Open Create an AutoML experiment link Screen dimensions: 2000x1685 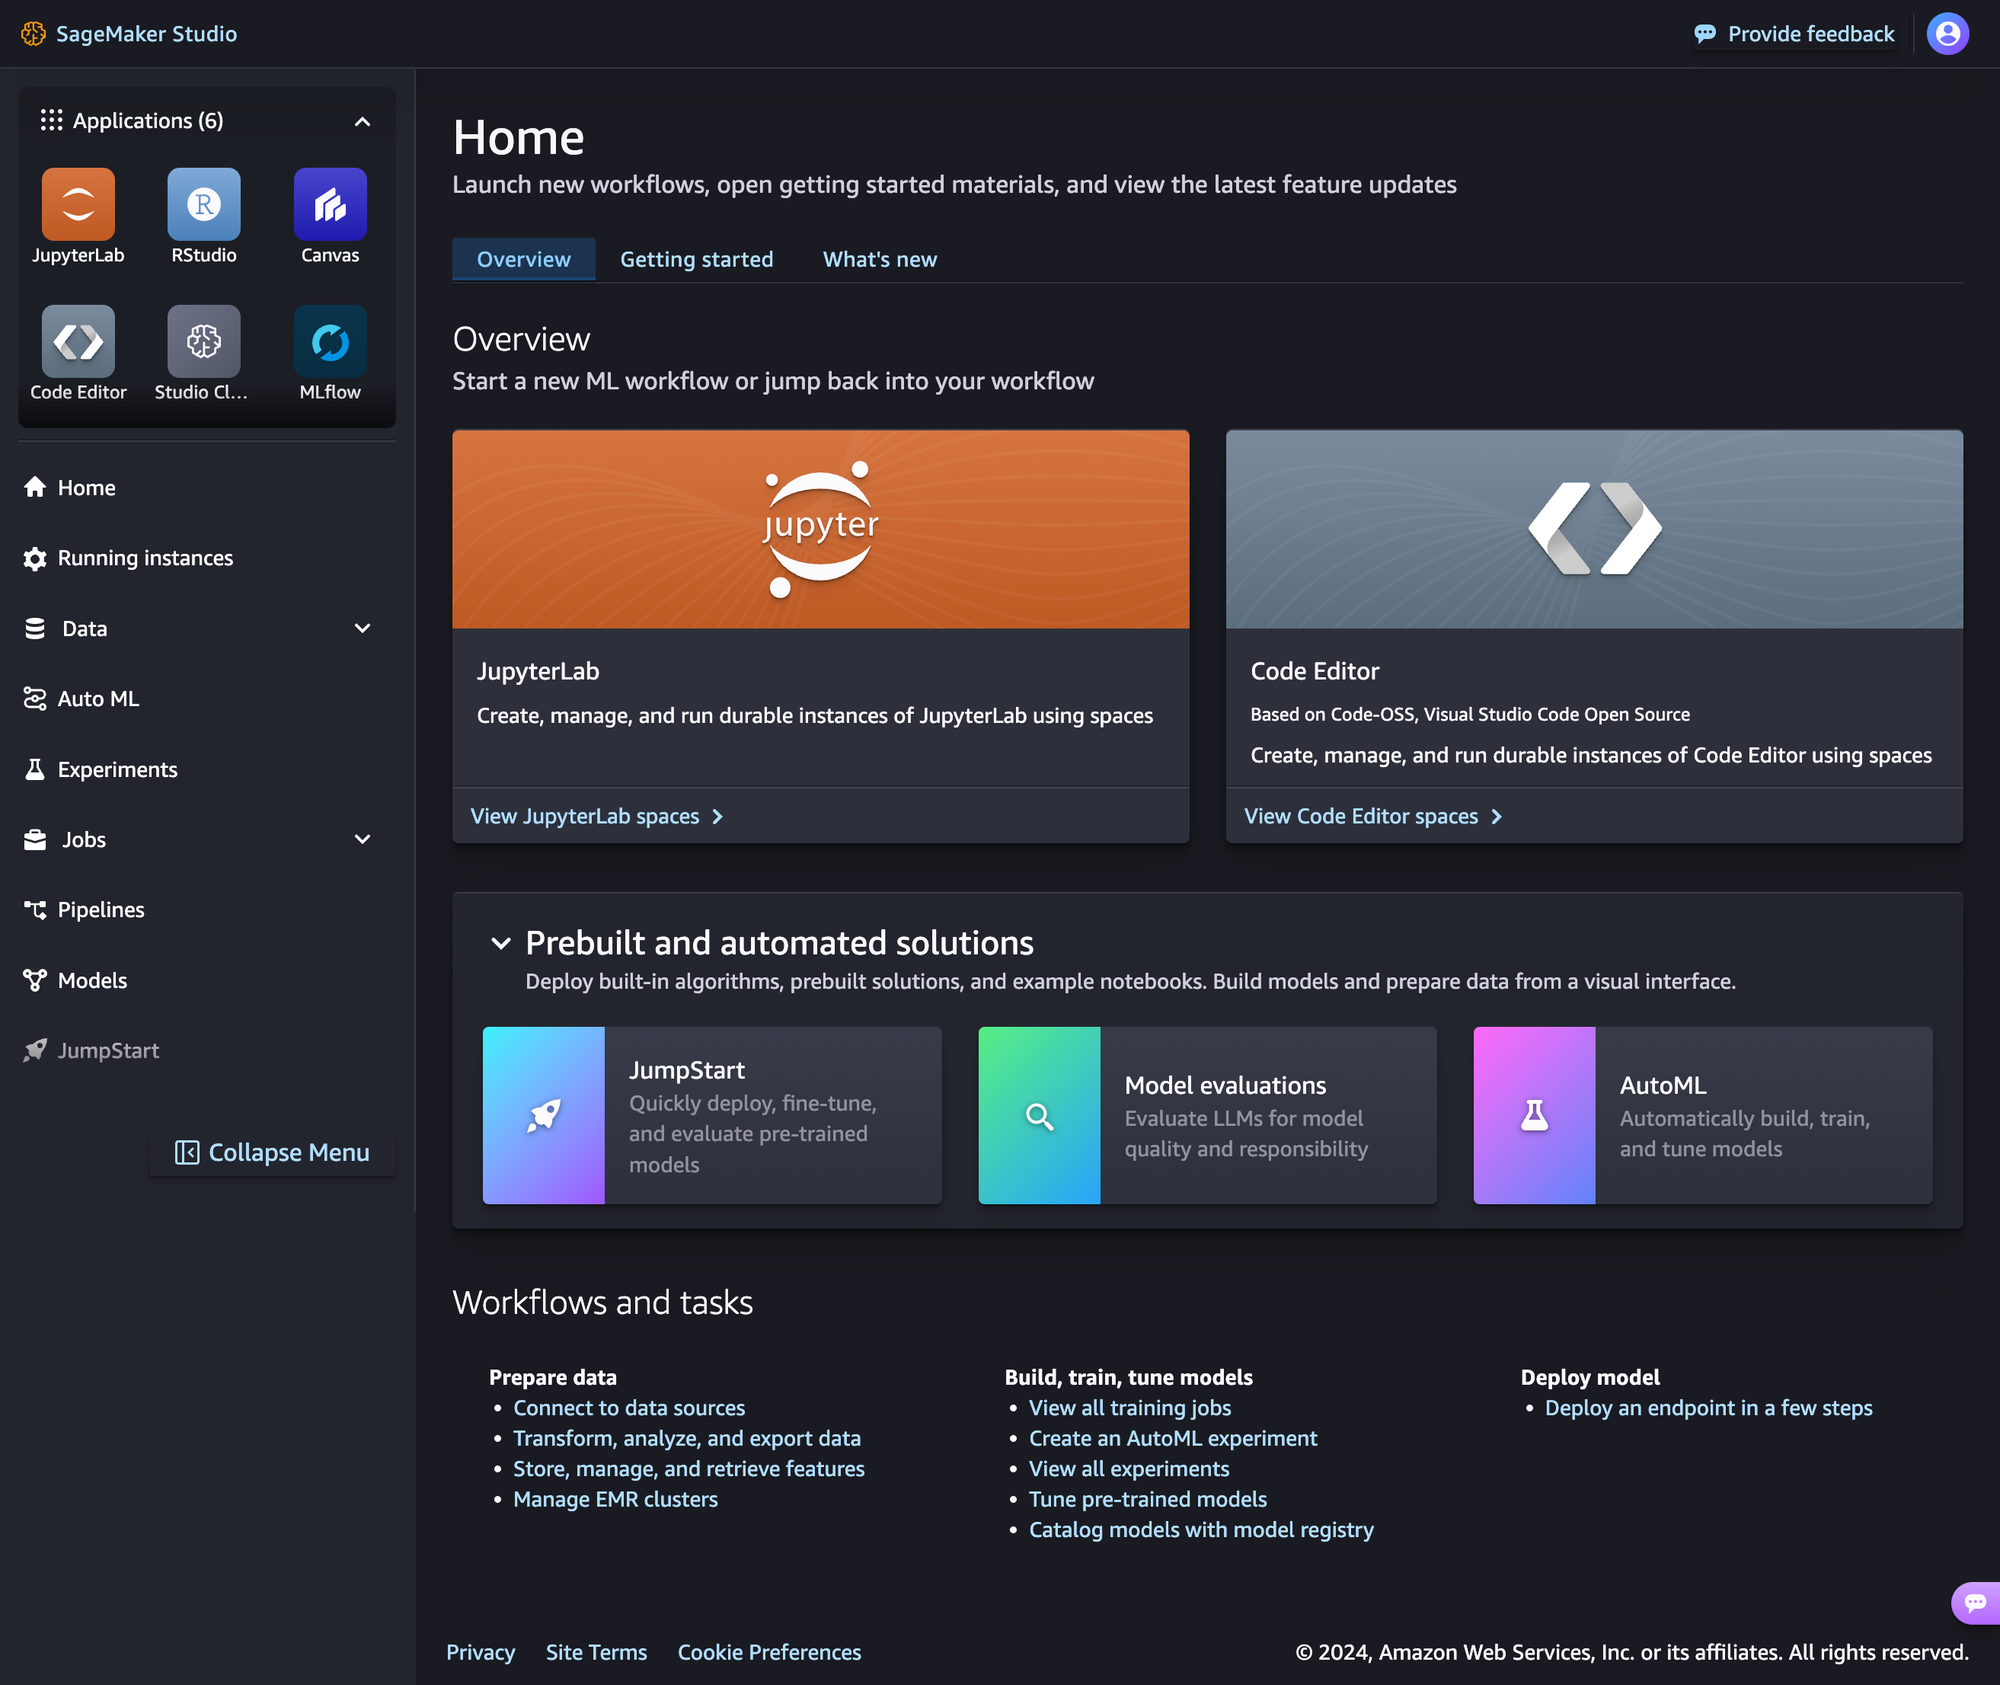point(1173,1438)
